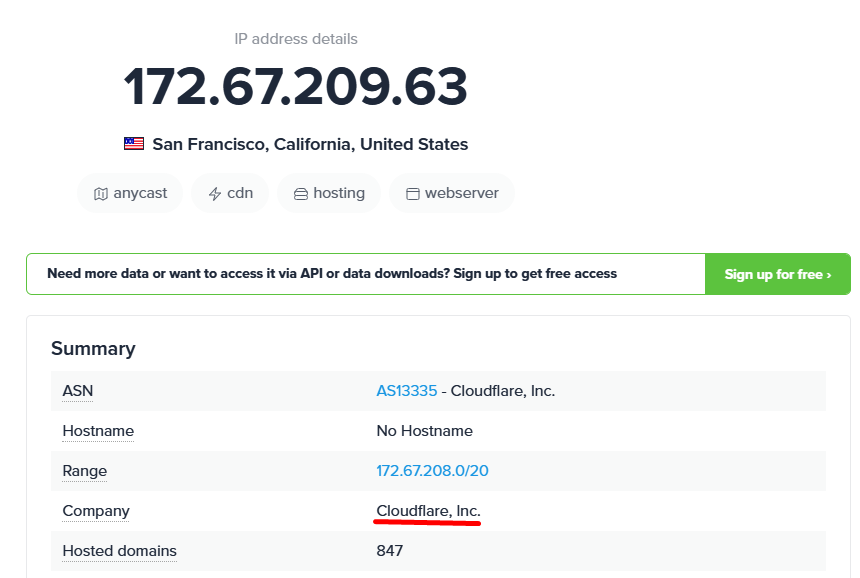This screenshot has height=578, width=860.
Task: Click the No Hostname value
Action: tap(425, 431)
